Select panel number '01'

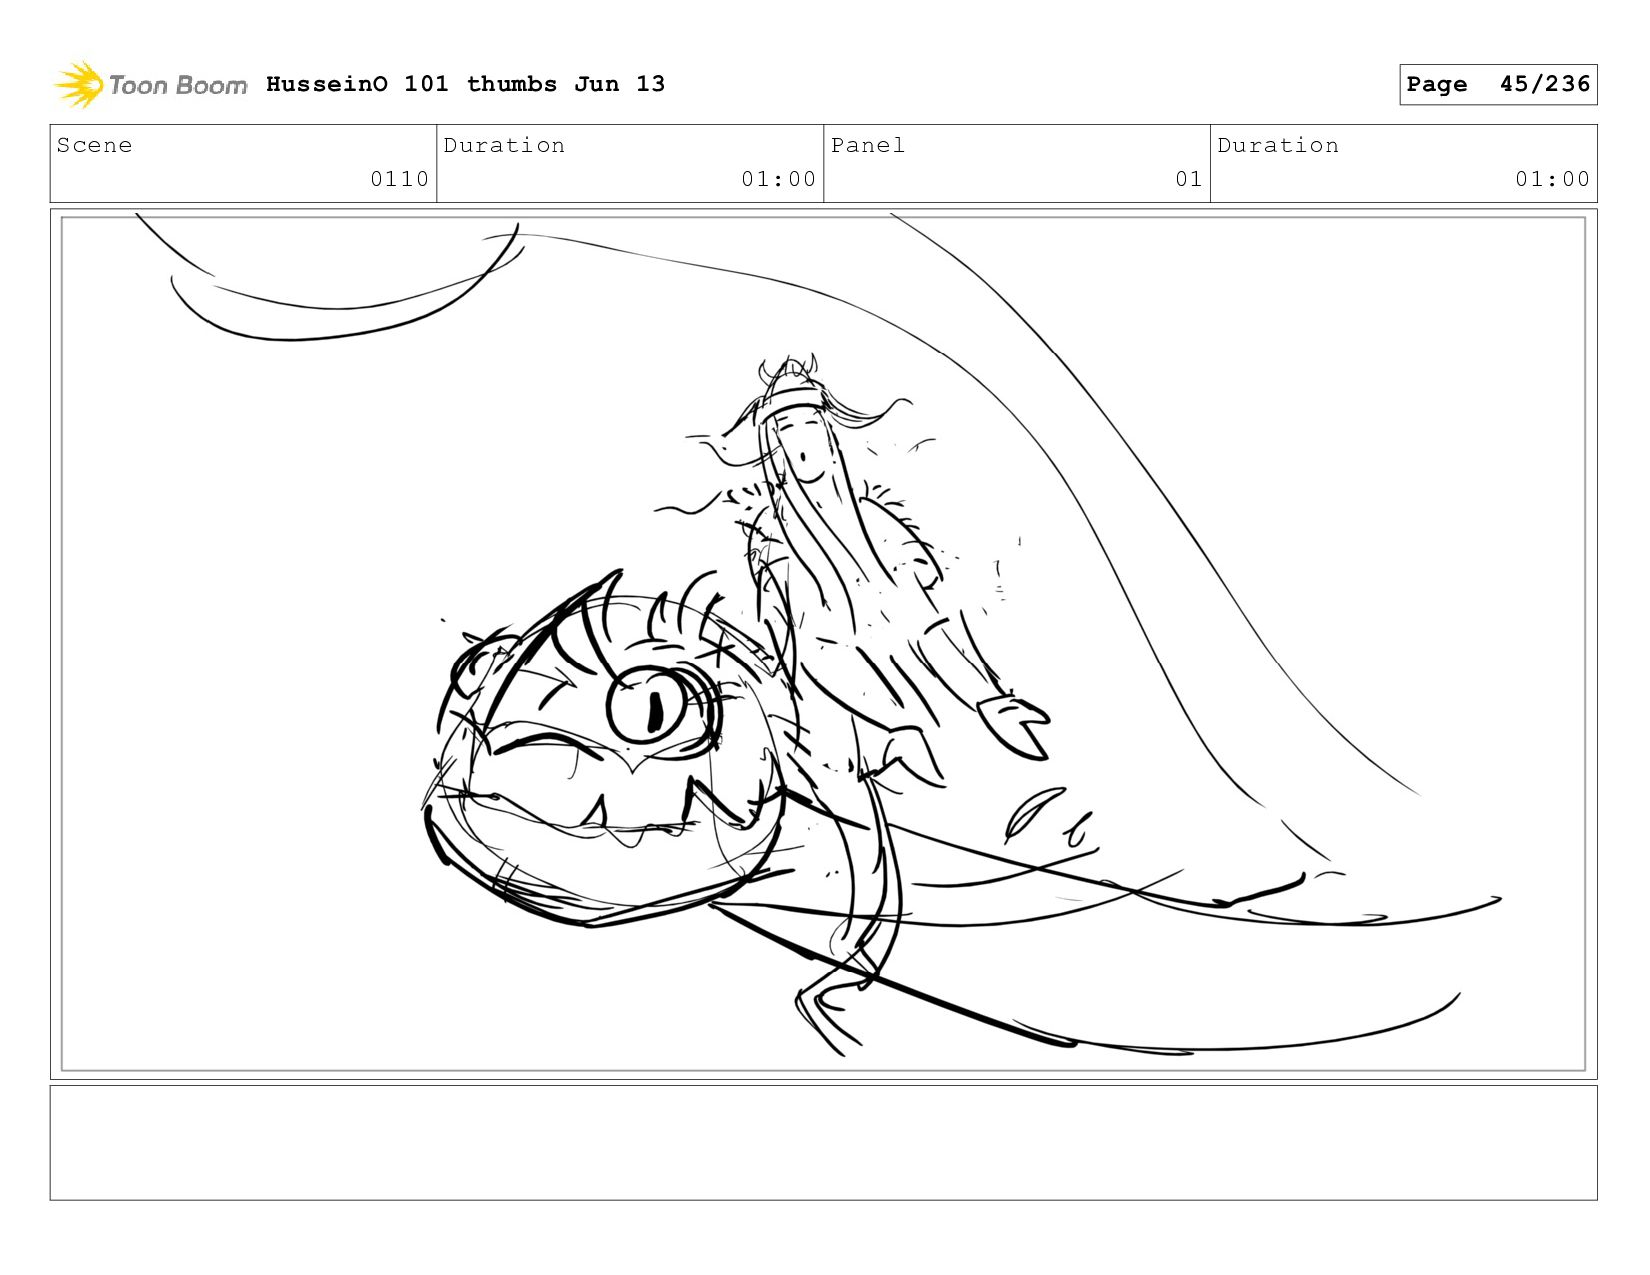tap(1188, 179)
